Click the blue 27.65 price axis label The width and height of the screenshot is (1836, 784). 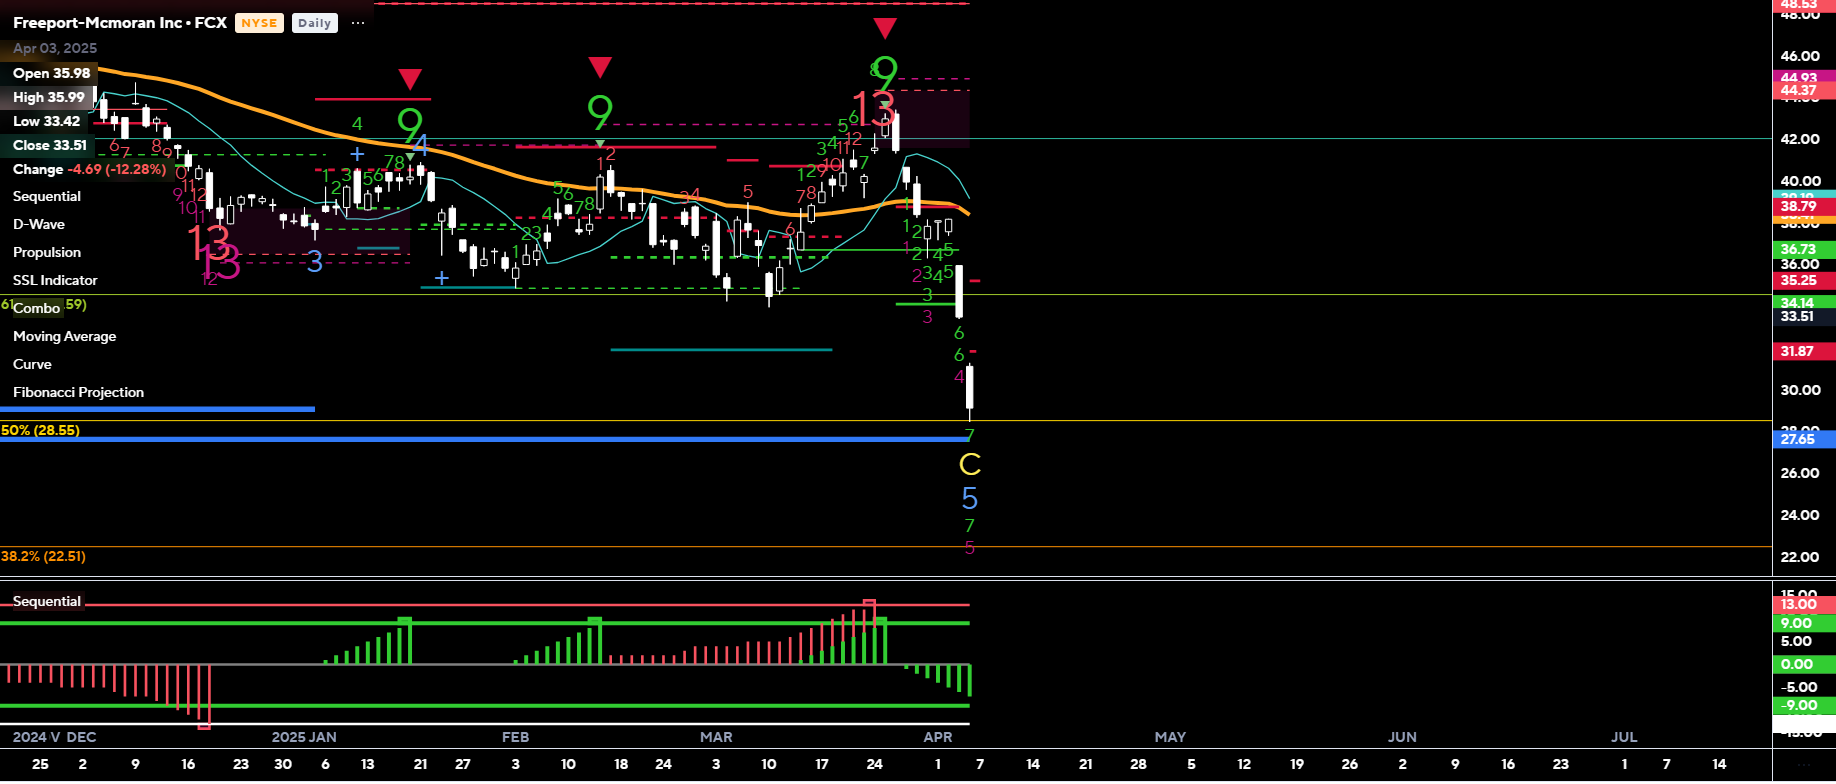tap(1798, 439)
